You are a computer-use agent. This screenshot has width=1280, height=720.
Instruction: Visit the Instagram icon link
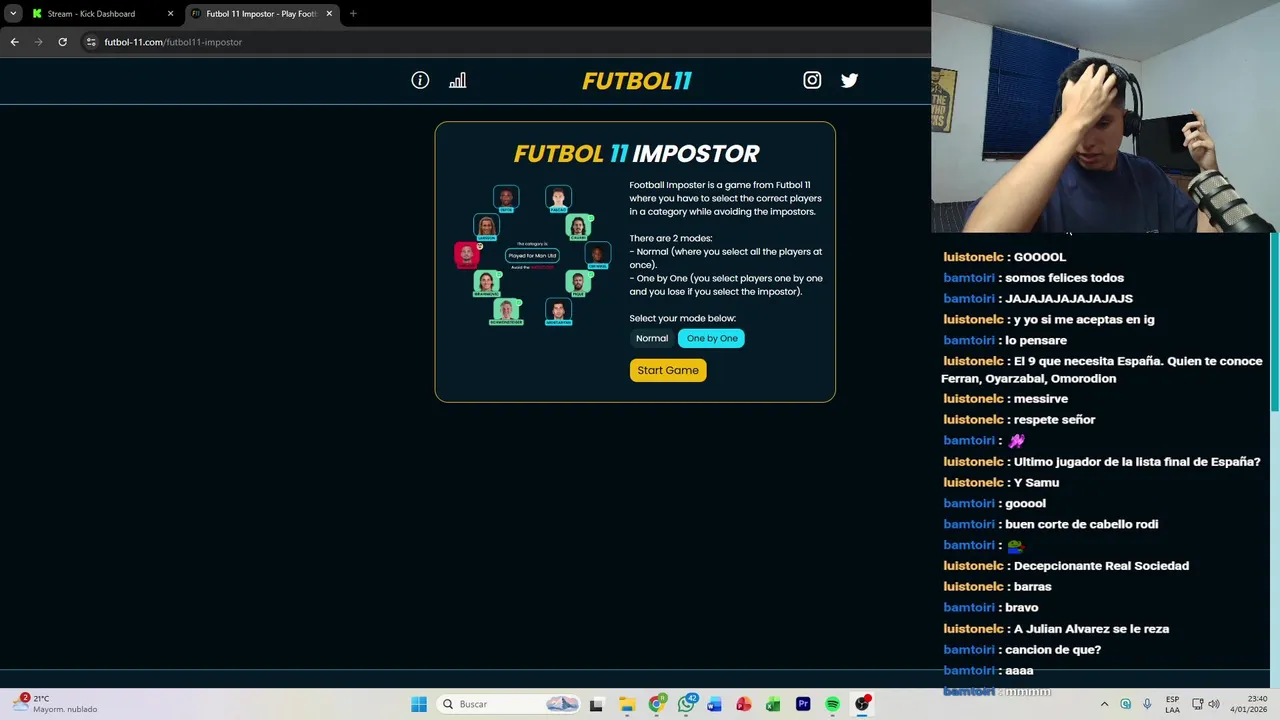(x=812, y=80)
